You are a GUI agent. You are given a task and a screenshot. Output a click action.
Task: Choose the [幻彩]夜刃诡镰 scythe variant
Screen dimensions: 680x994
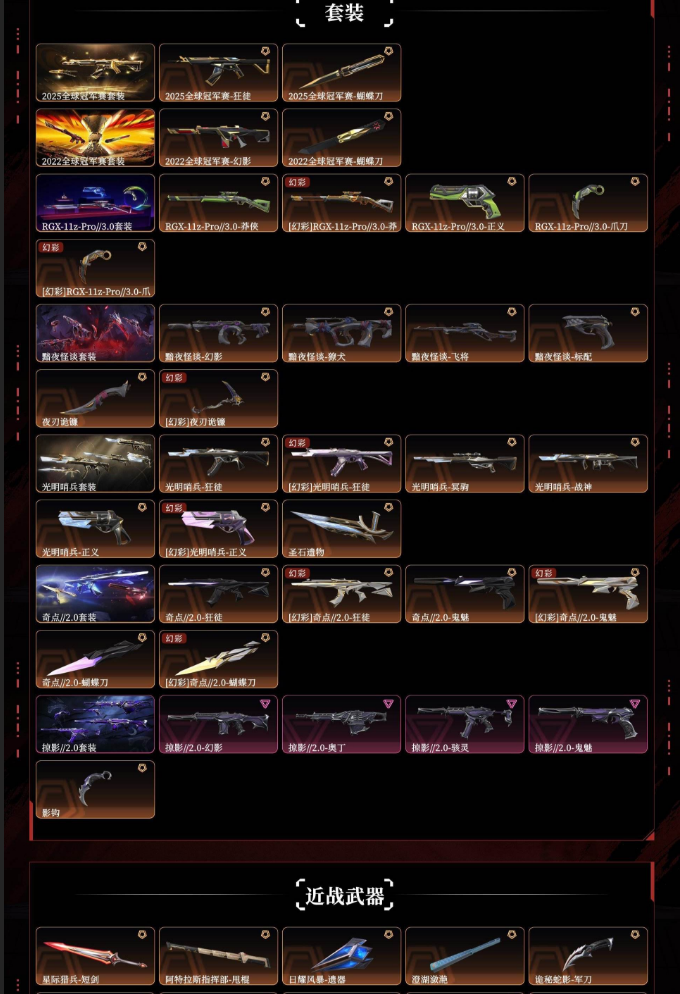[219, 399]
